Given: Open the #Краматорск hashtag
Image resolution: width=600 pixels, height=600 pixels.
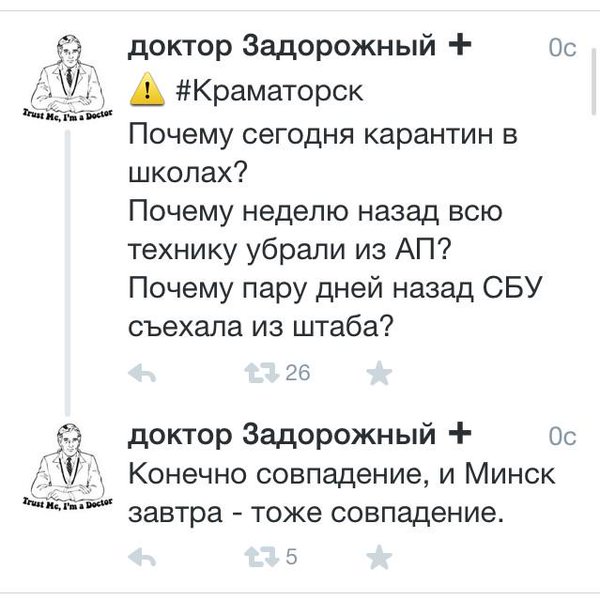Looking at the screenshot, I should [269, 92].
